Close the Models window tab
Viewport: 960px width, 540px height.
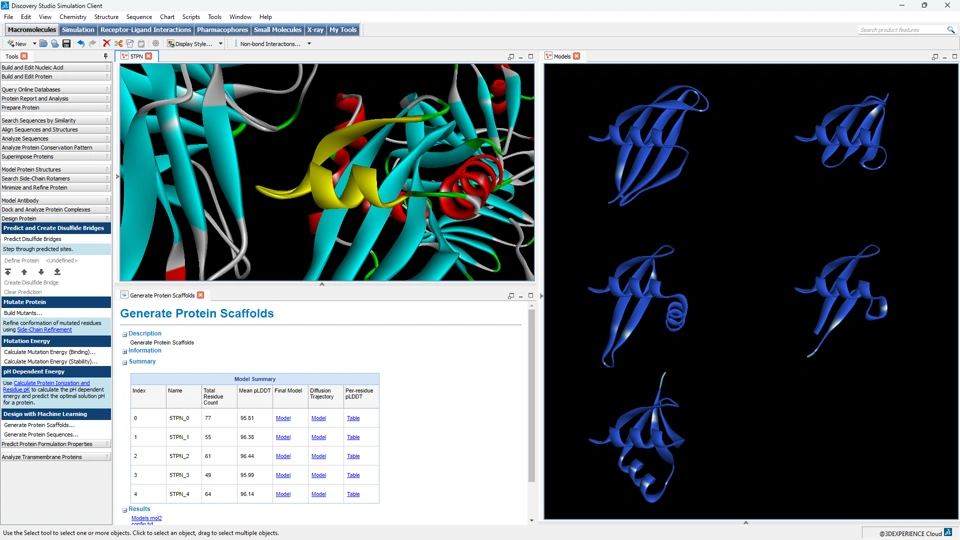tap(577, 56)
